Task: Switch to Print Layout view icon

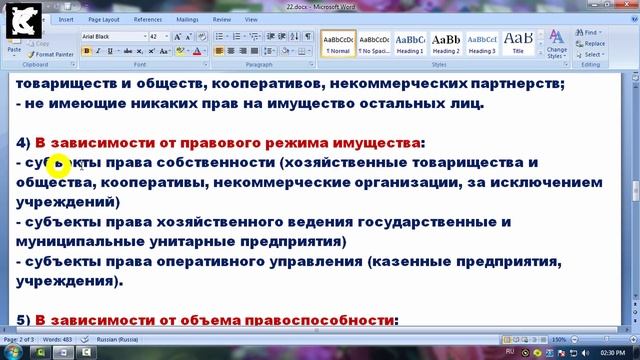Action: [507, 340]
